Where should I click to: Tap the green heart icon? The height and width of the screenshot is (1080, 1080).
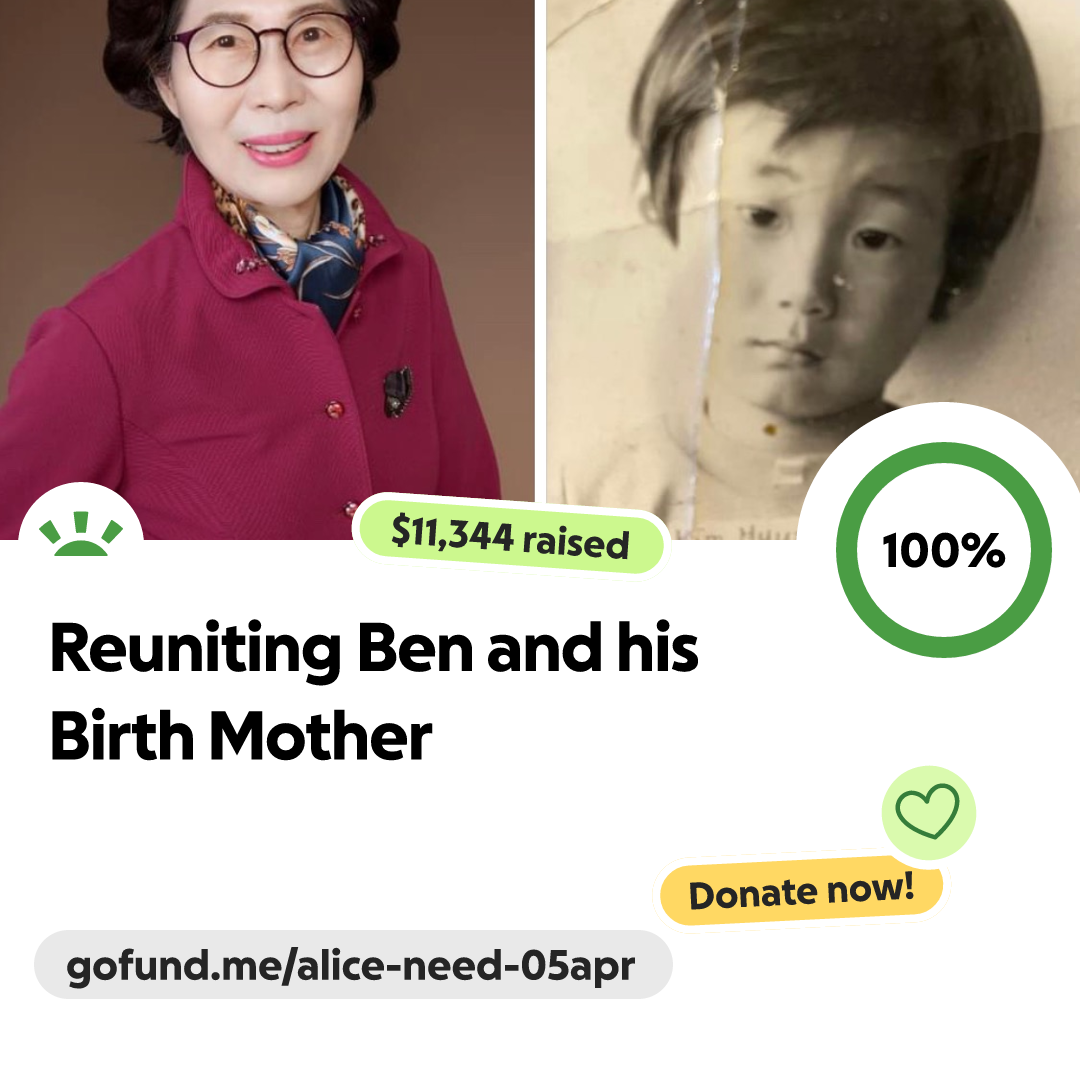(x=927, y=811)
